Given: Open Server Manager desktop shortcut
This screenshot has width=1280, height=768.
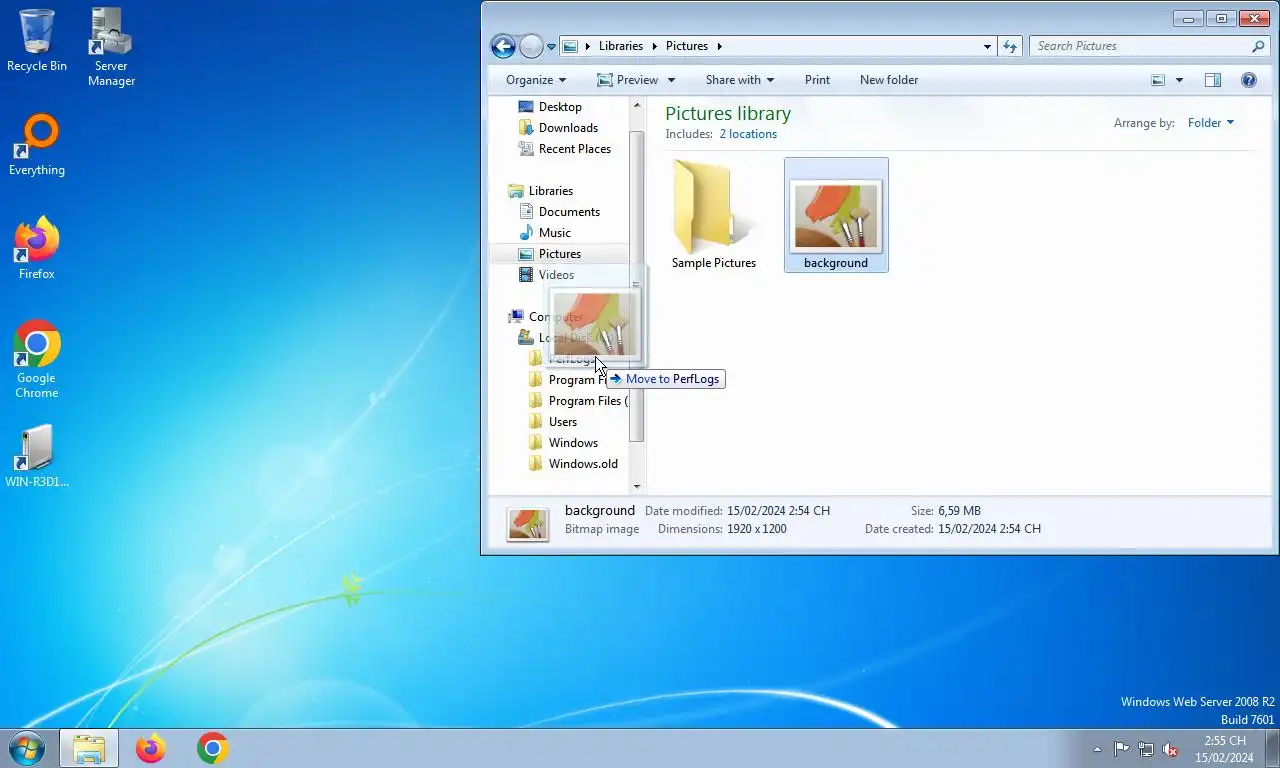Looking at the screenshot, I should pyautogui.click(x=111, y=46).
